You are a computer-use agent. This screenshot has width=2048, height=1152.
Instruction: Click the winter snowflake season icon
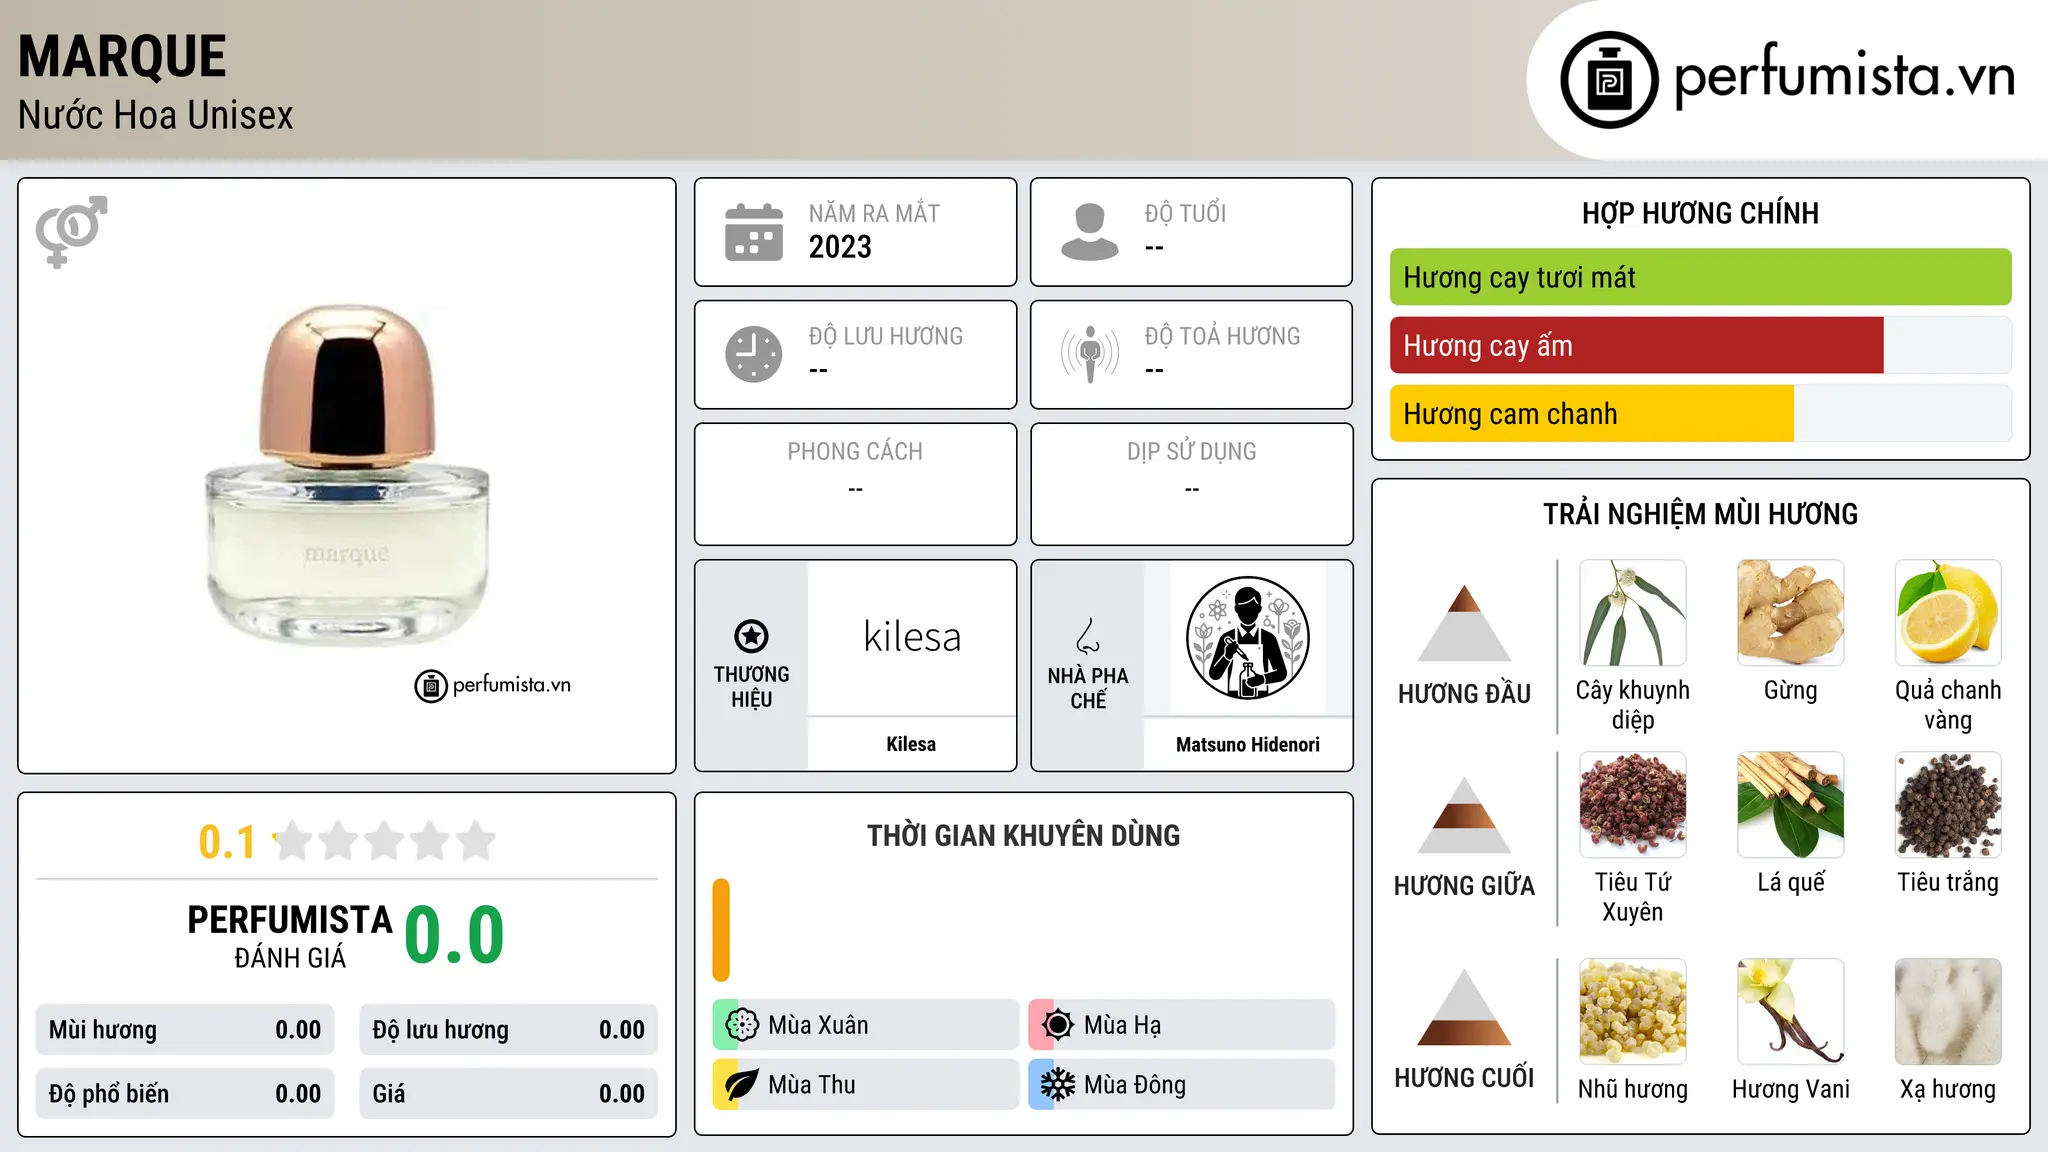click(x=1058, y=1085)
